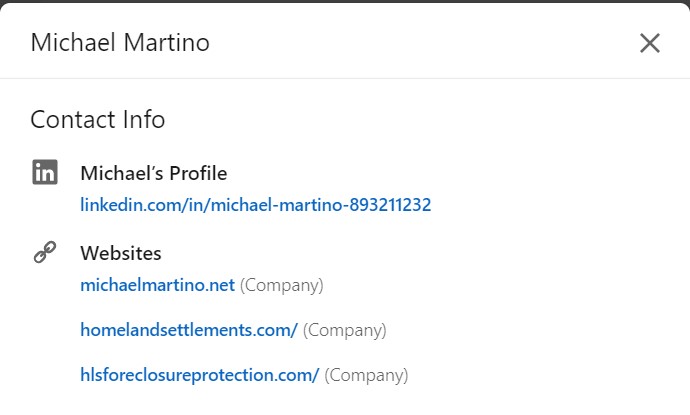Open the hlsforeclosureprotection.com/ link
Image resolution: width=690 pixels, height=415 pixels.
tap(200, 375)
